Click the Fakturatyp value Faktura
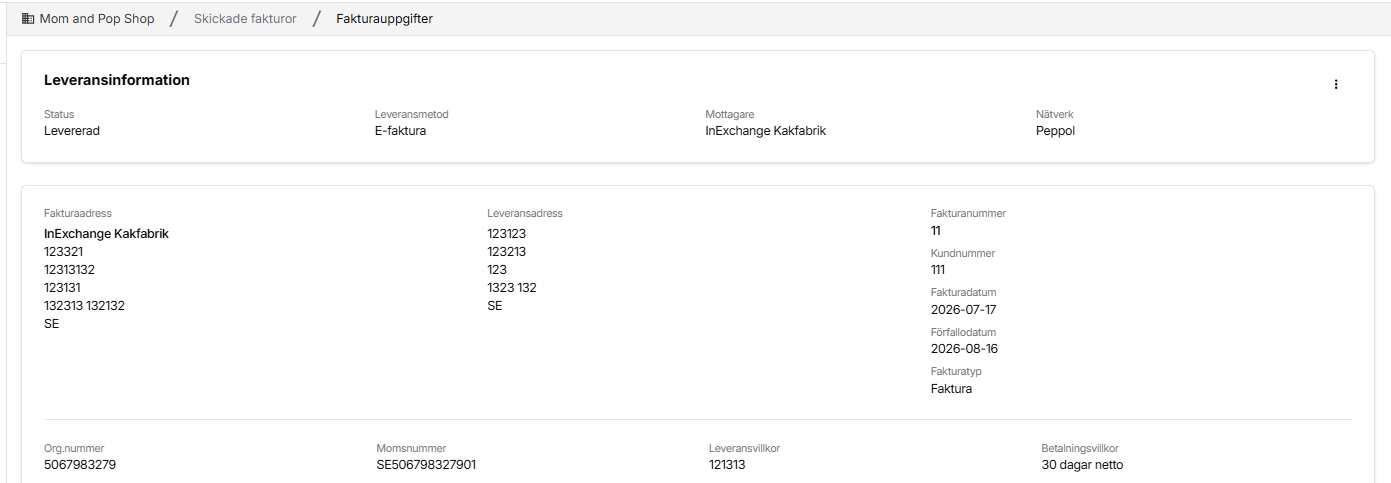The width and height of the screenshot is (1391, 483). [951, 388]
